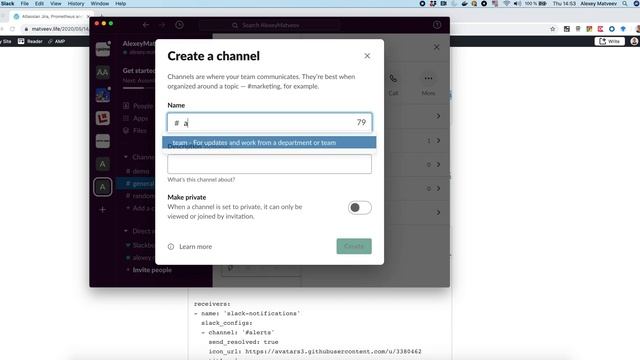The width and height of the screenshot is (640, 360).
Task: Expand the first details row chevron
Action: 438,116
